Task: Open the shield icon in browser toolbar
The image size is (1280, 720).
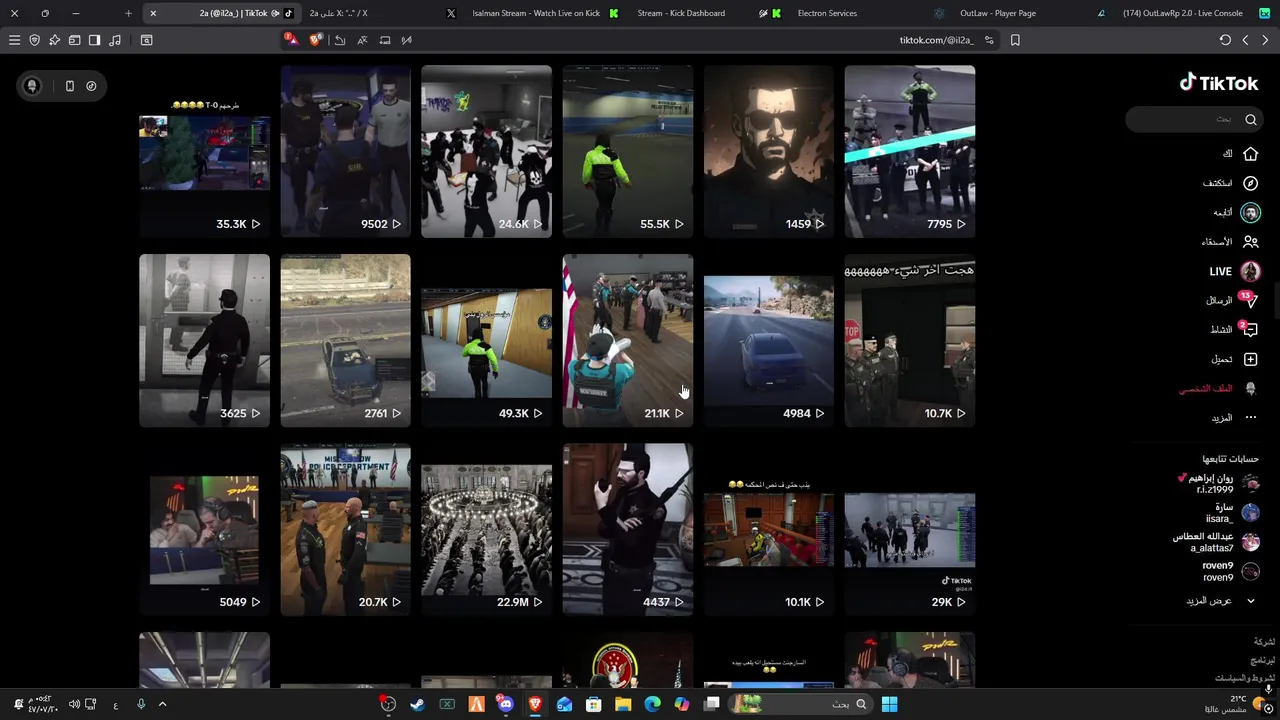Action: [x=35, y=40]
